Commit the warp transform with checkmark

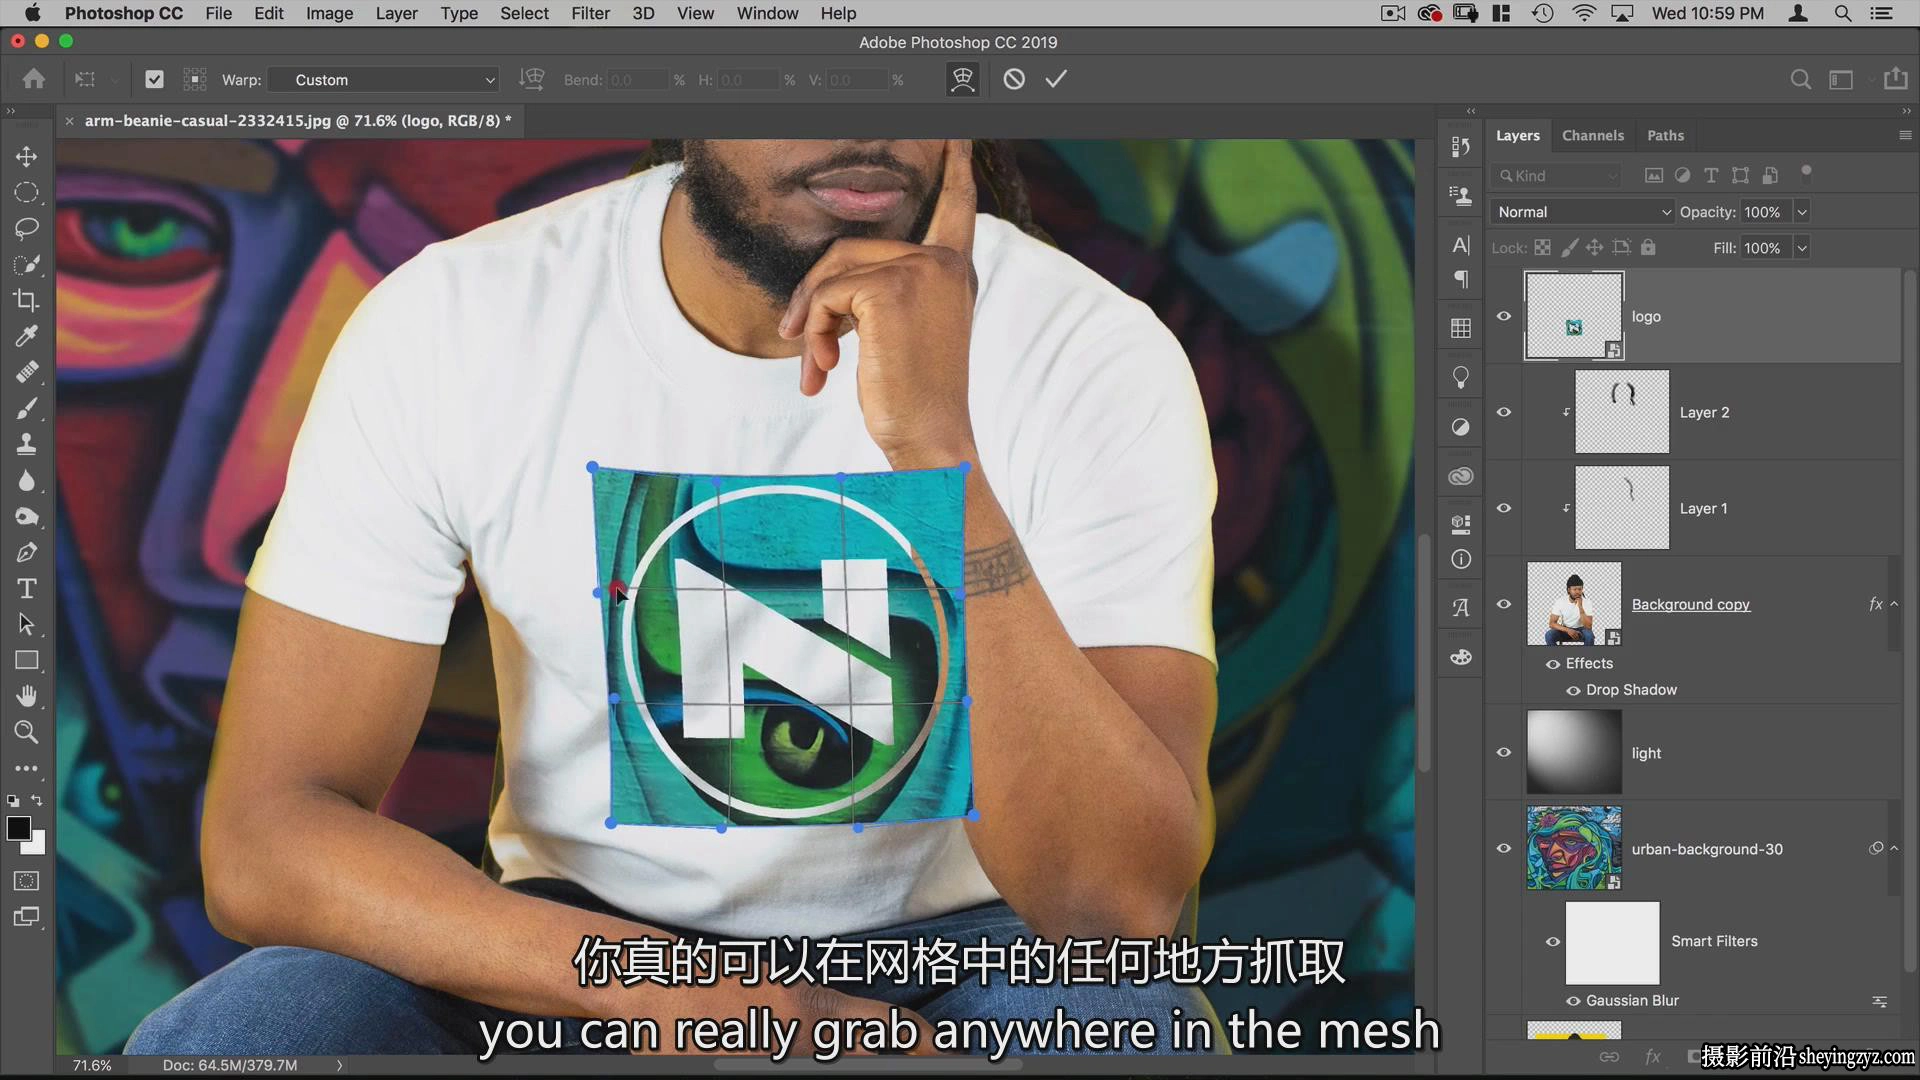(1056, 79)
